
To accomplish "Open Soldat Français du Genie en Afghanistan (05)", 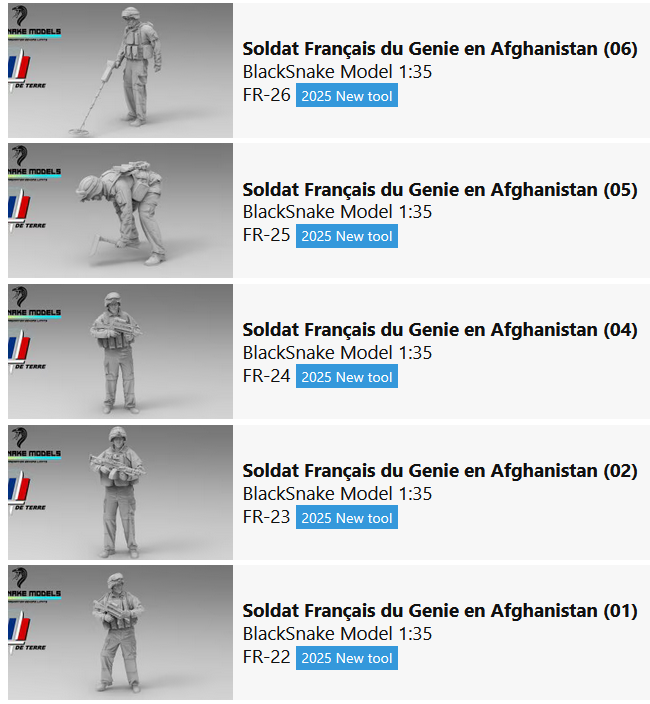I will click(x=439, y=189).
